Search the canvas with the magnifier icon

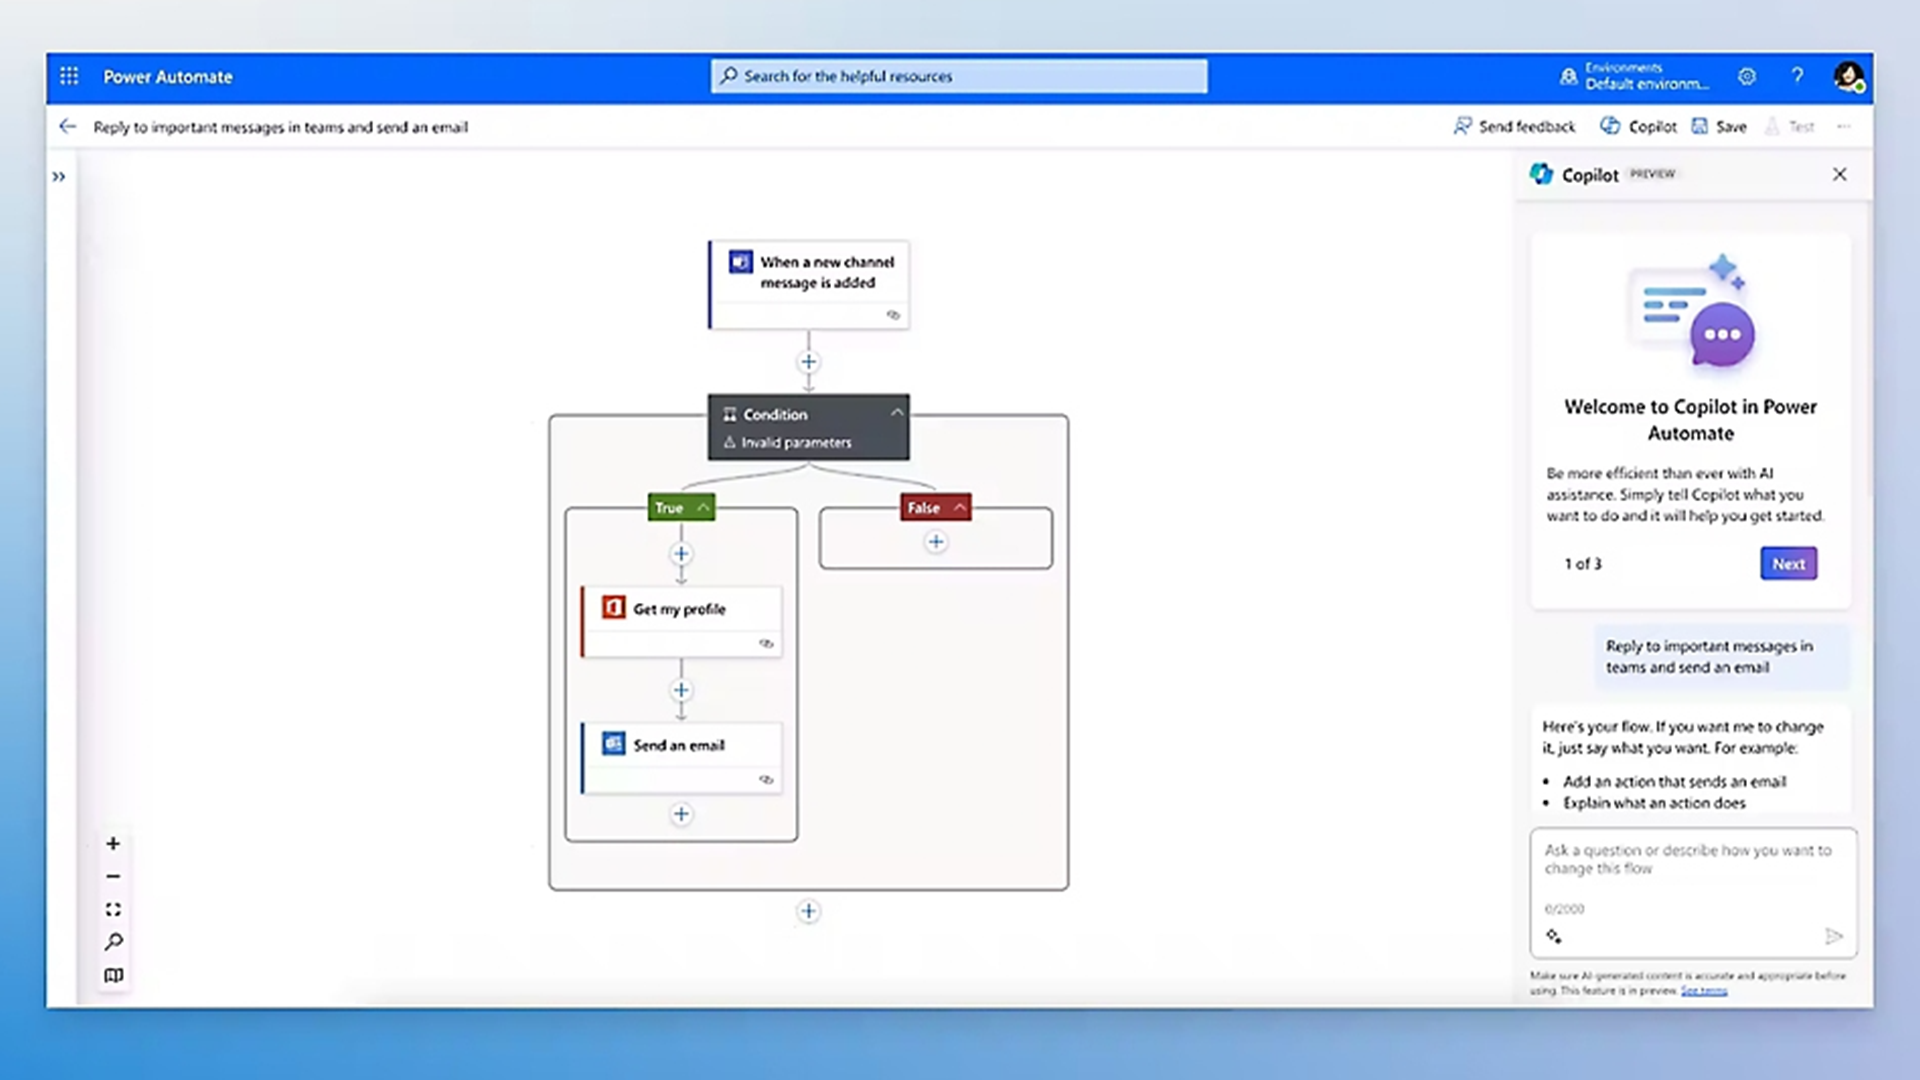113,942
